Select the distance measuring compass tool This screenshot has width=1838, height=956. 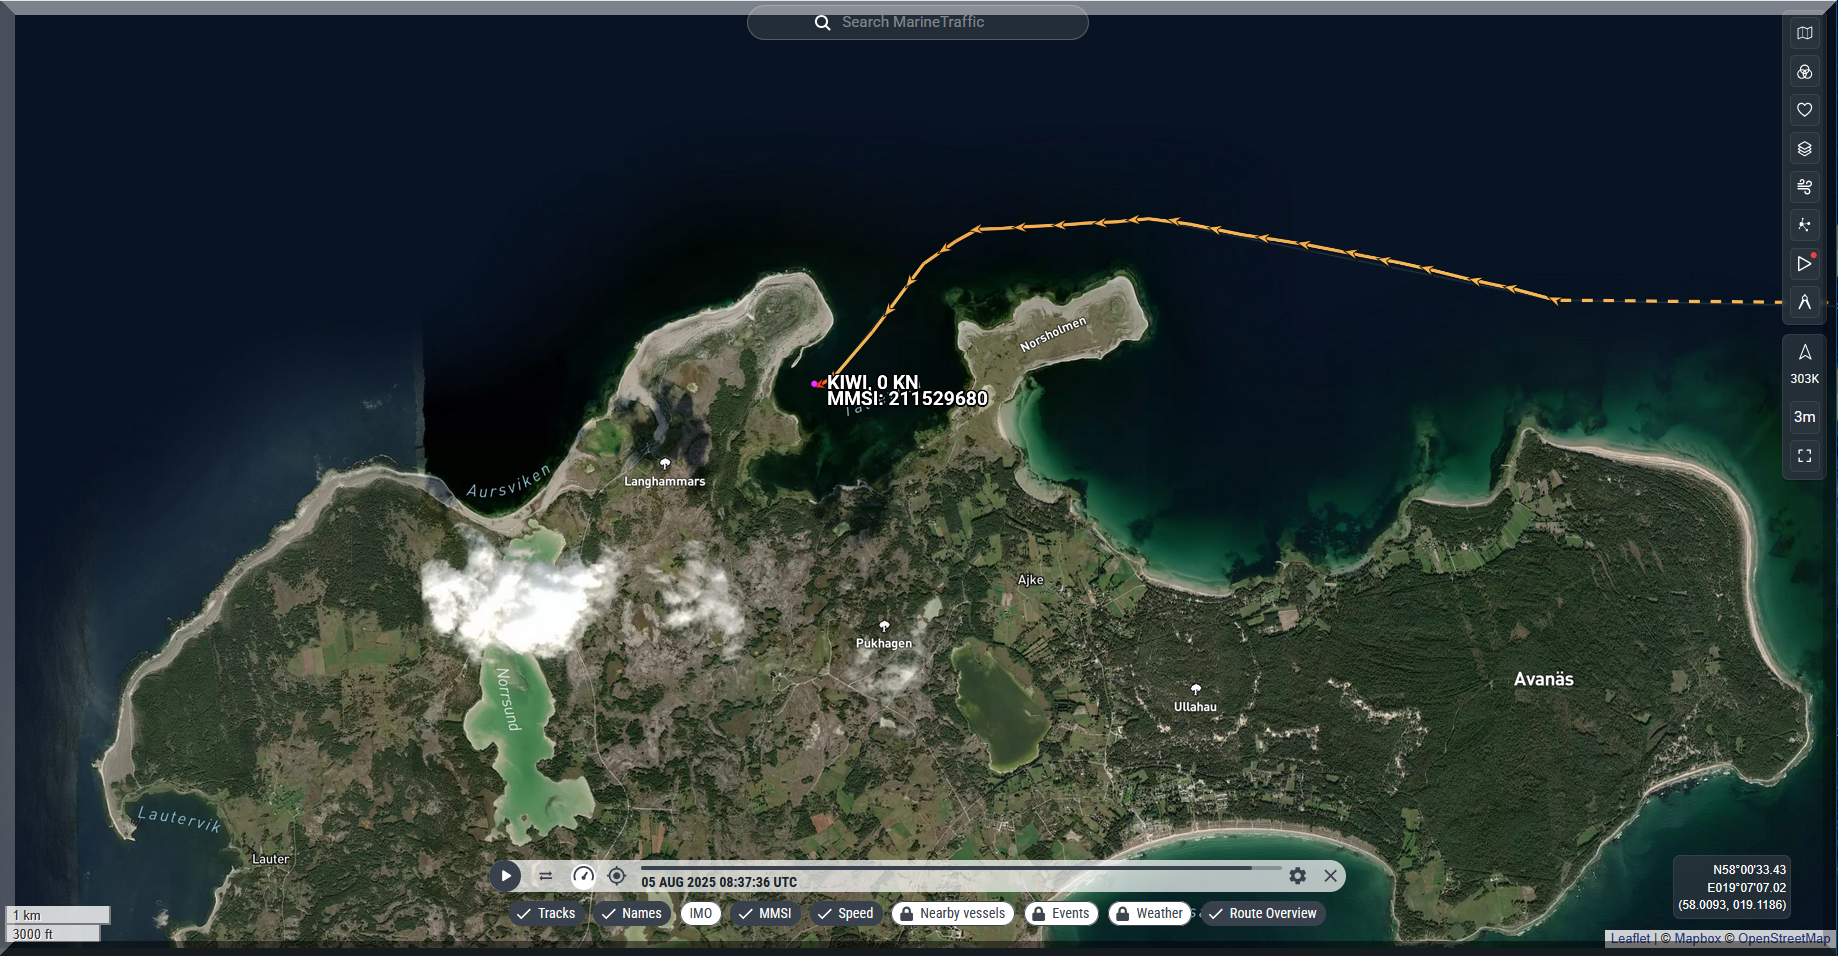pos(1804,302)
